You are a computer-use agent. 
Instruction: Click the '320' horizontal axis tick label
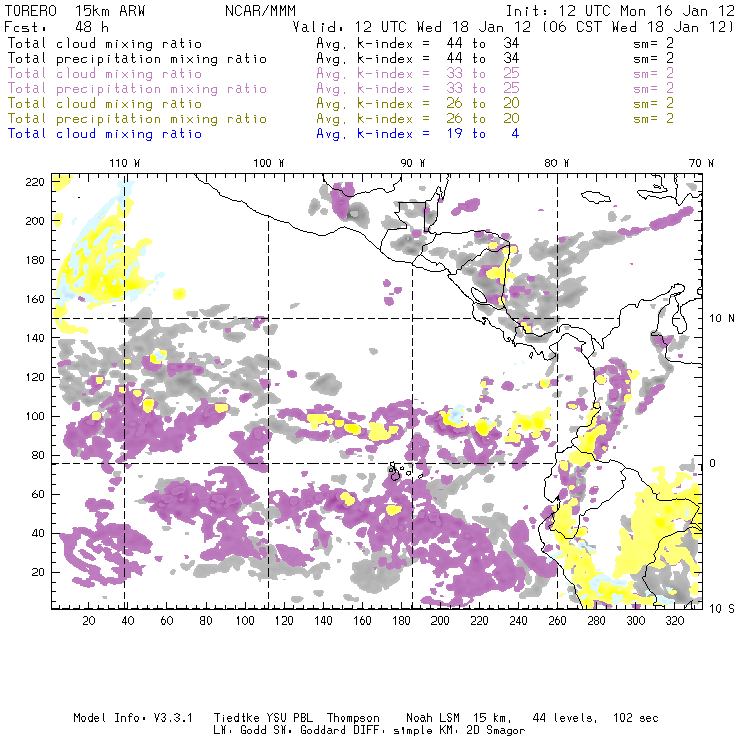coord(674,621)
